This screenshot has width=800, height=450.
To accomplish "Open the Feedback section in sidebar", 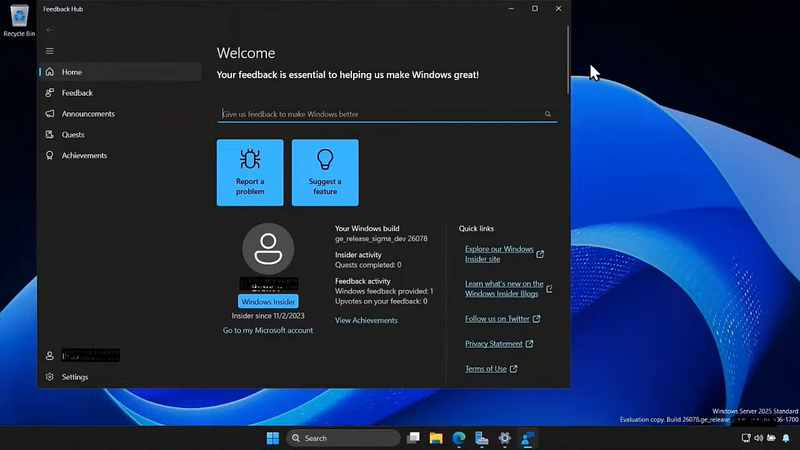I will pyautogui.click(x=77, y=93).
